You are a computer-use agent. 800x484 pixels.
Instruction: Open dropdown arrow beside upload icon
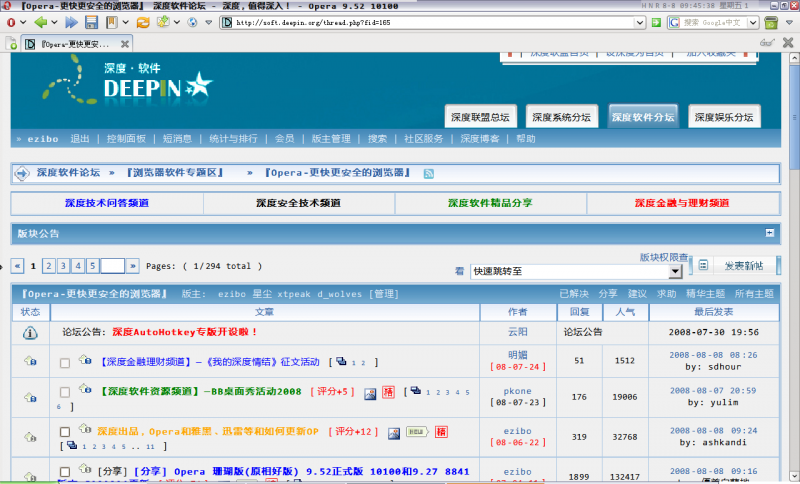[177, 22]
